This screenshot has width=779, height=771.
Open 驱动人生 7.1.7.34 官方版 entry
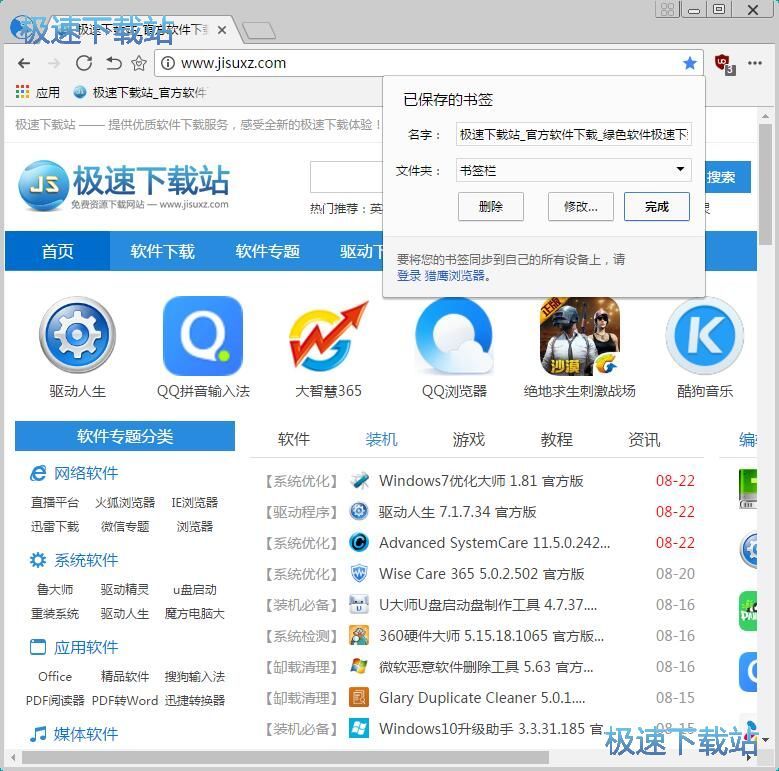click(x=457, y=512)
